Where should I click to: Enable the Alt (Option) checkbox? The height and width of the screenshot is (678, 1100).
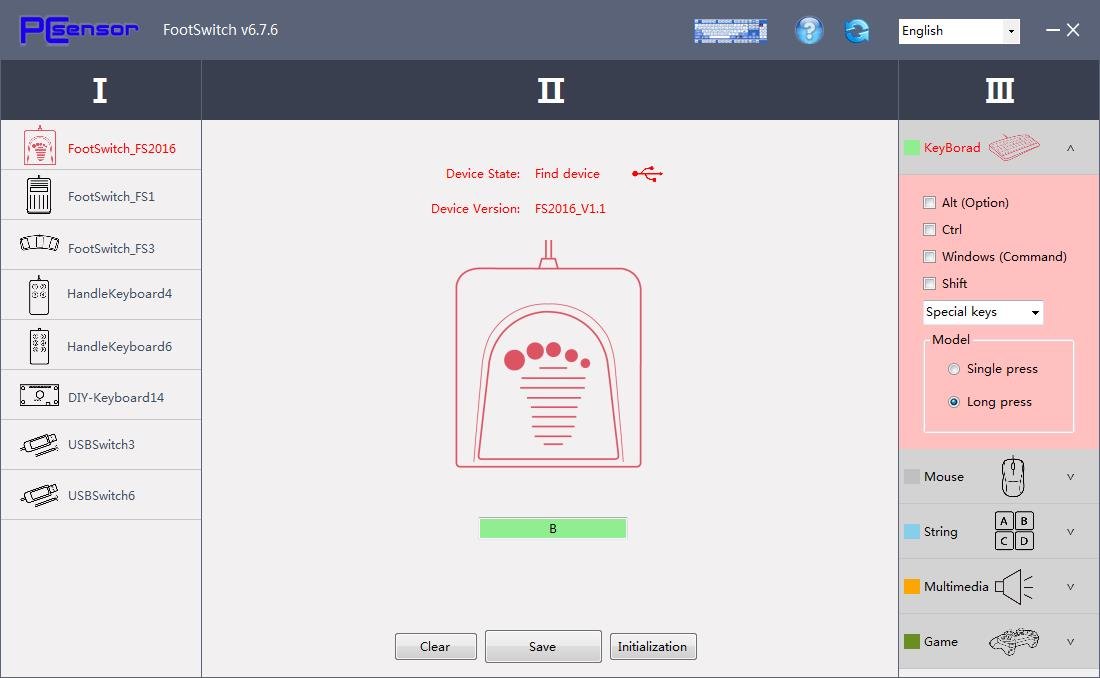(930, 203)
